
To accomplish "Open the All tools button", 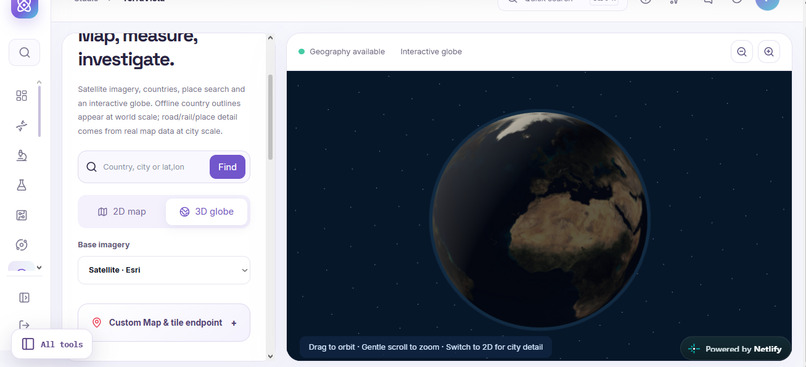I will (52, 344).
